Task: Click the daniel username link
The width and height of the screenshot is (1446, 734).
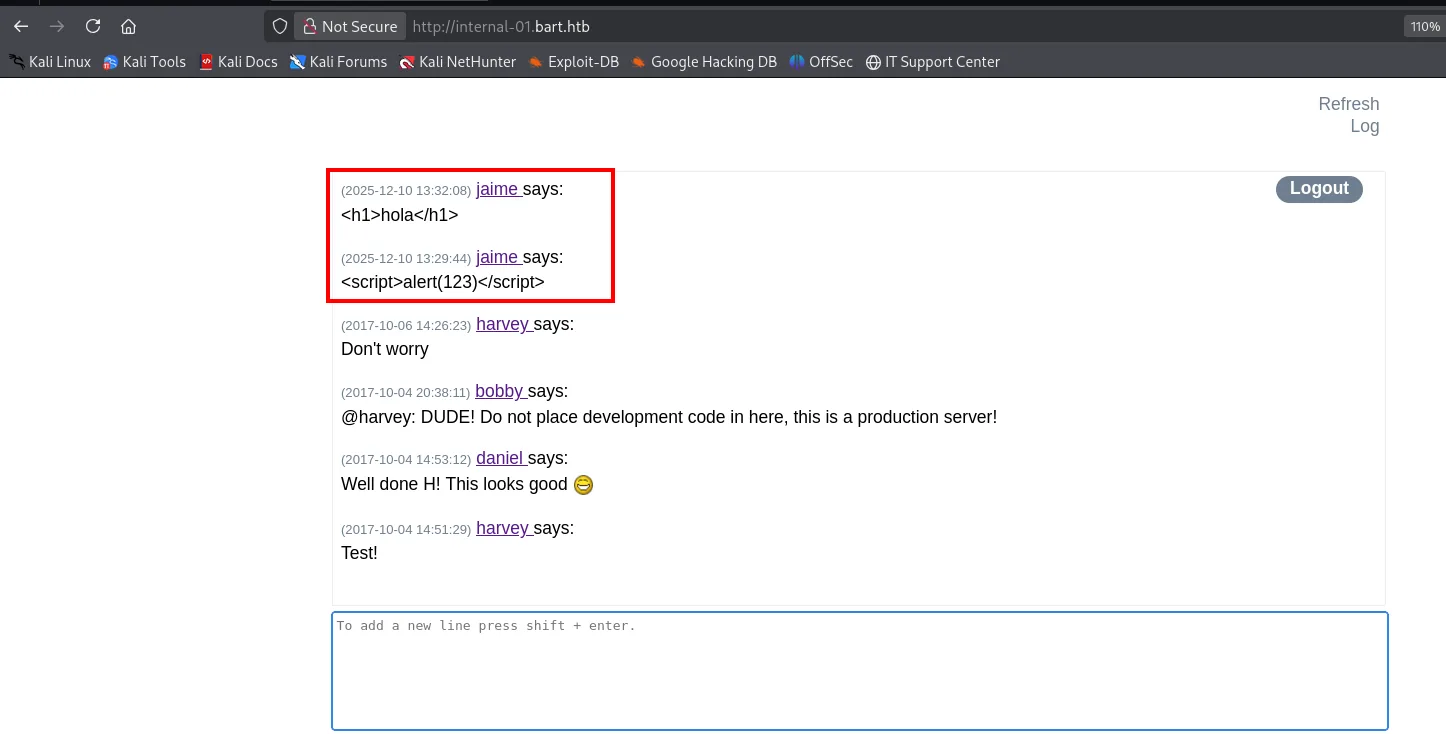Action: point(500,458)
